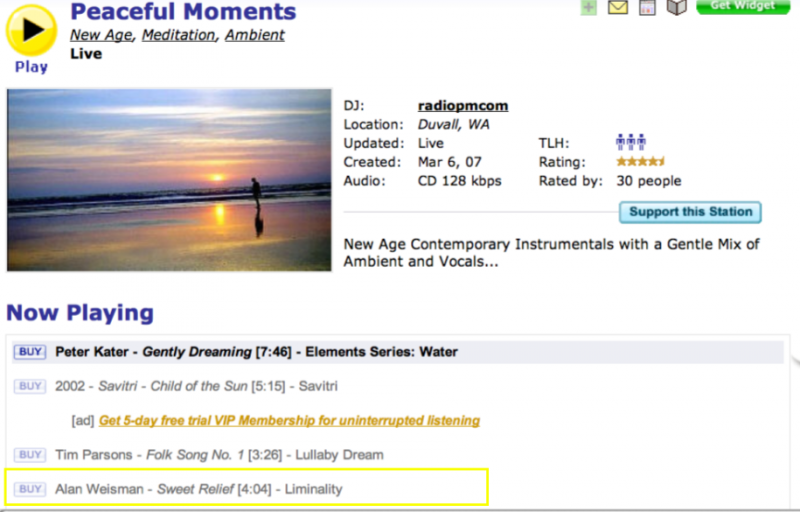Click the radiopmcom DJ link
Screen dimensions: 800x512
(x=462, y=106)
